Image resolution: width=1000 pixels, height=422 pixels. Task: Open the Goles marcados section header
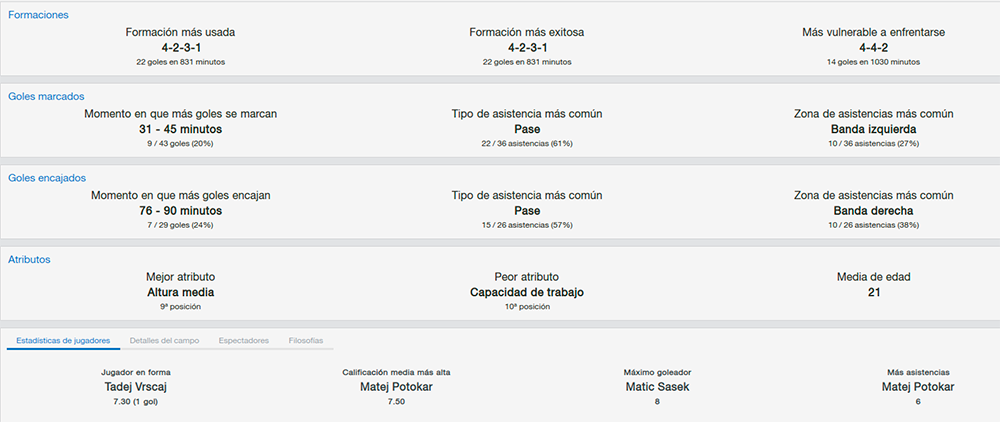[x=46, y=96]
